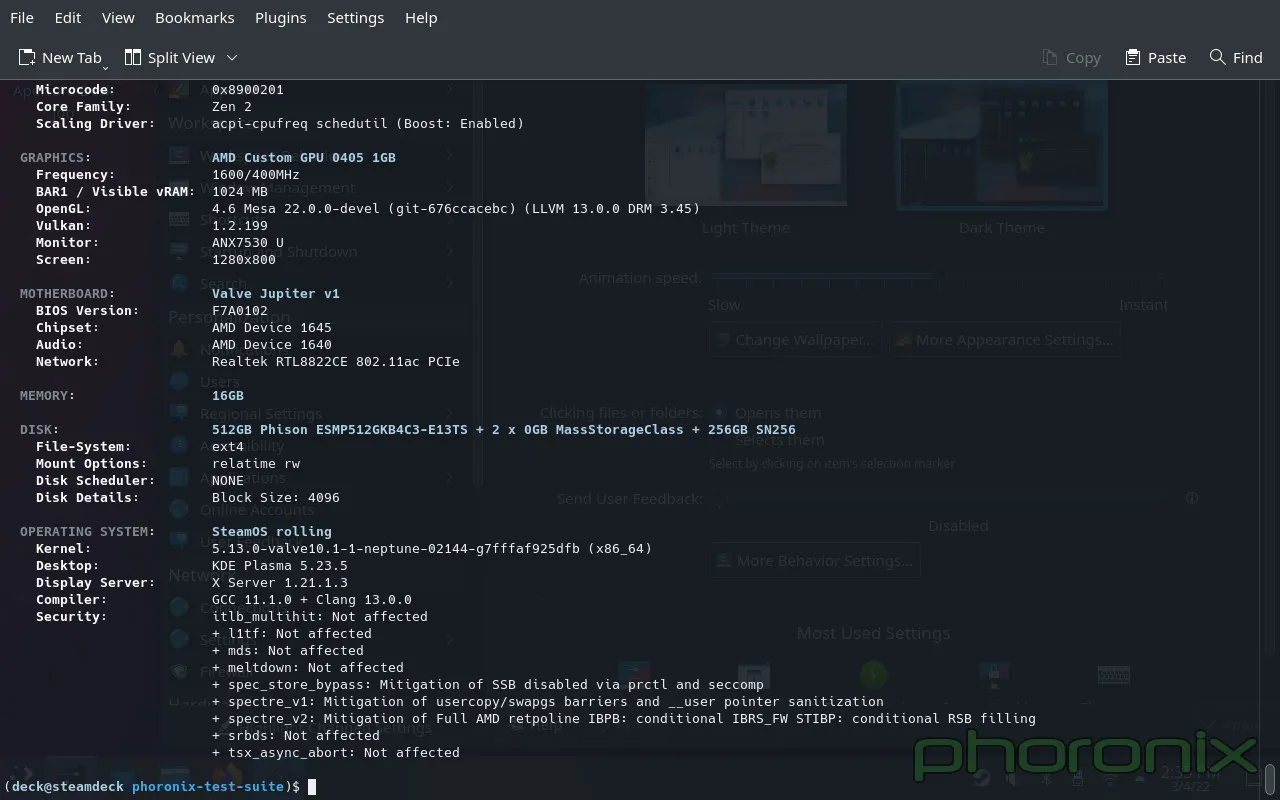
Task: Click the 'Valve Jupiter v1' motherboard text
Action: [276, 294]
